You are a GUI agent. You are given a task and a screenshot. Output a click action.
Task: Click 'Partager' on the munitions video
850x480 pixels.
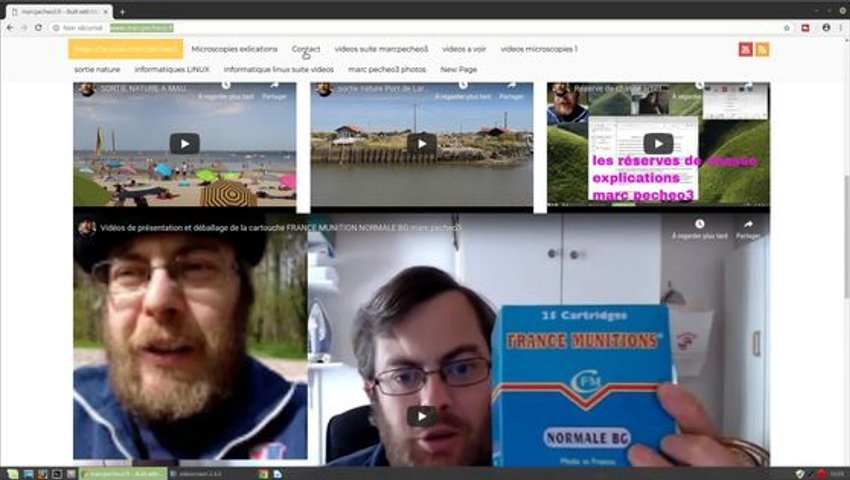click(748, 229)
